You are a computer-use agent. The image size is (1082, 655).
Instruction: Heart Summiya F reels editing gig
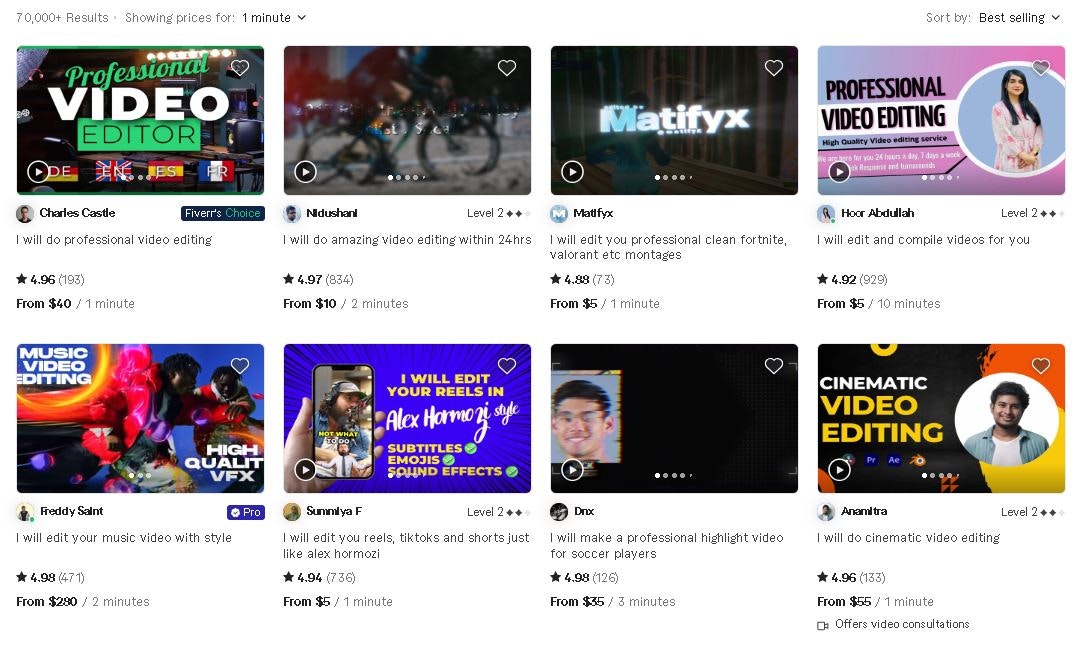[506, 365]
